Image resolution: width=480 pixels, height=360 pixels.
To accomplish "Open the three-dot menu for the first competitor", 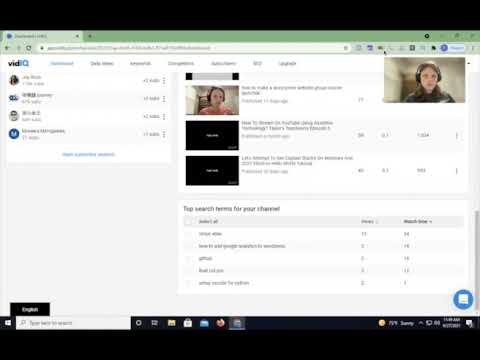I will tap(164, 81).
